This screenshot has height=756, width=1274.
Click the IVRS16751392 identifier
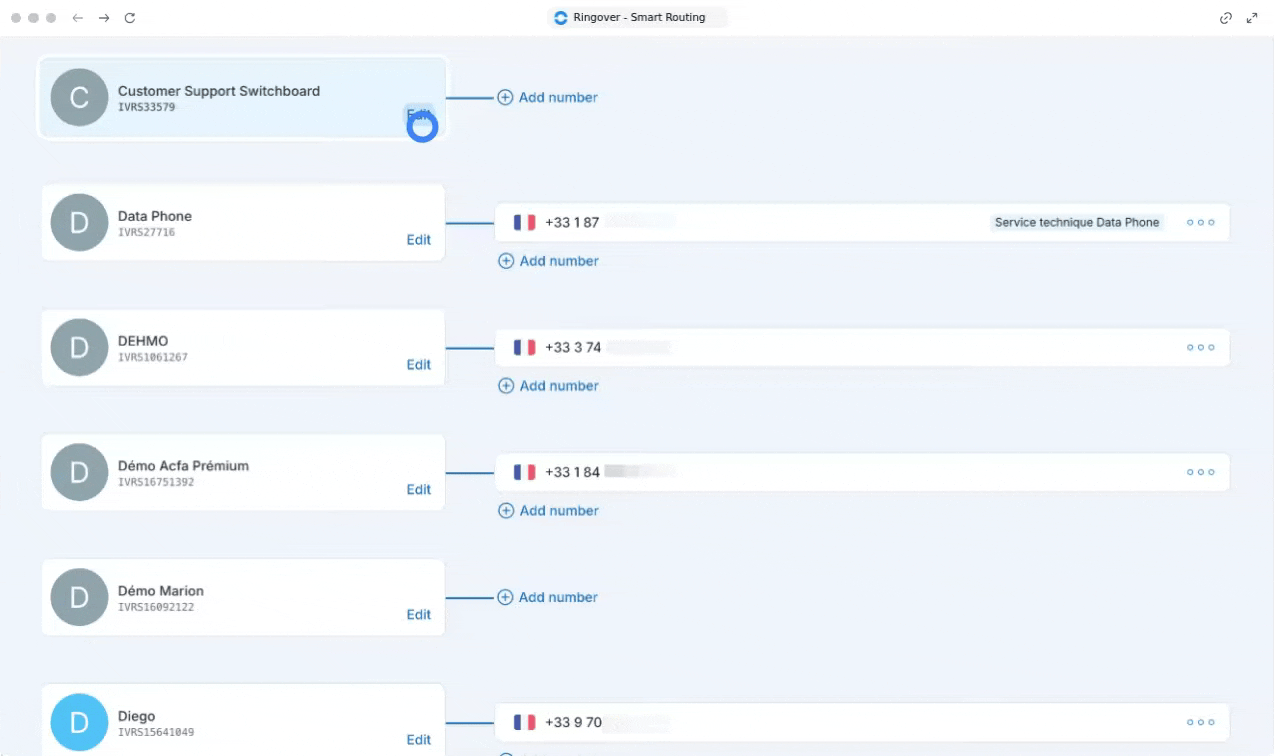pyautogui.click(x=156, y=482)
